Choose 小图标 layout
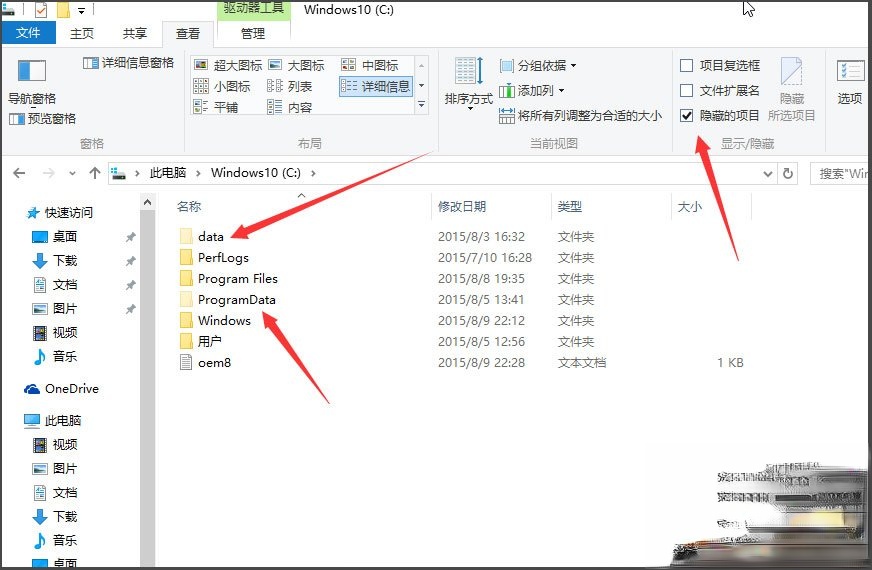Viewport: 872px width, 570px height. click(222, 86)
